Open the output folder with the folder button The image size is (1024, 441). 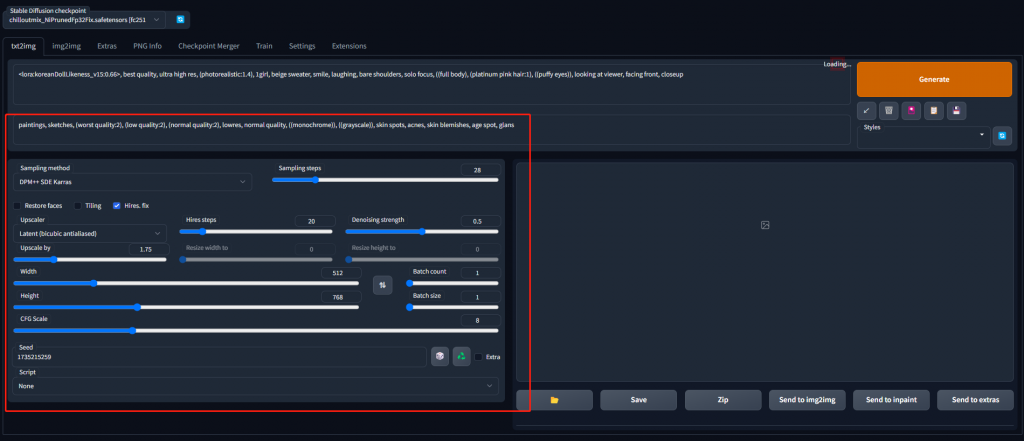[554, 400]
